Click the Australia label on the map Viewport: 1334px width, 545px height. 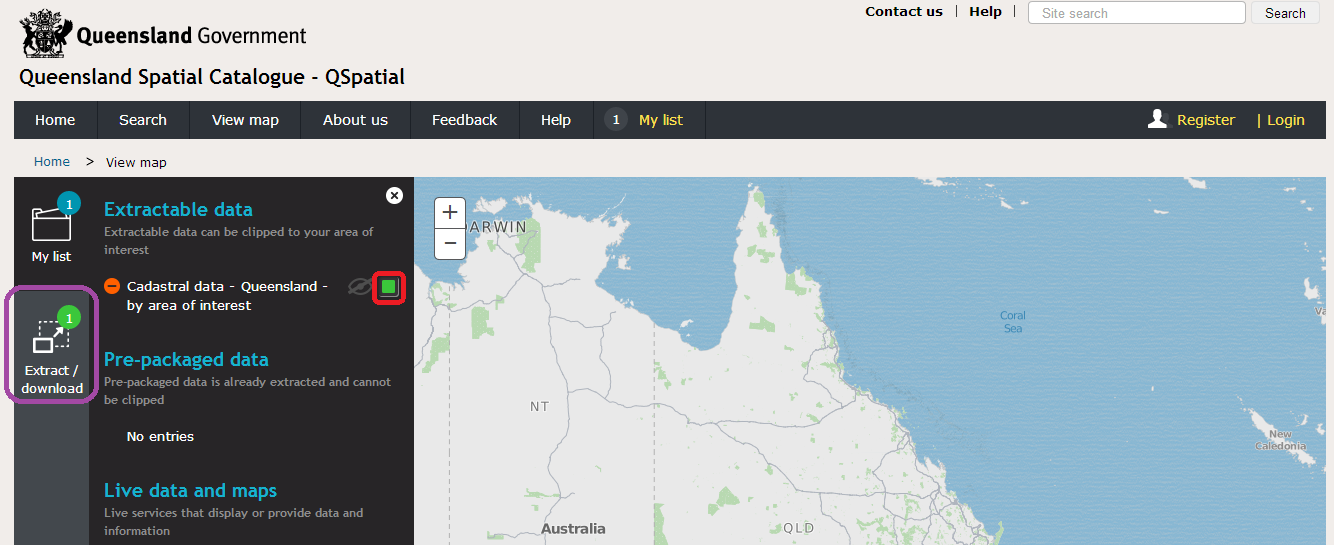pyautogui.click(x=573, y=528)
